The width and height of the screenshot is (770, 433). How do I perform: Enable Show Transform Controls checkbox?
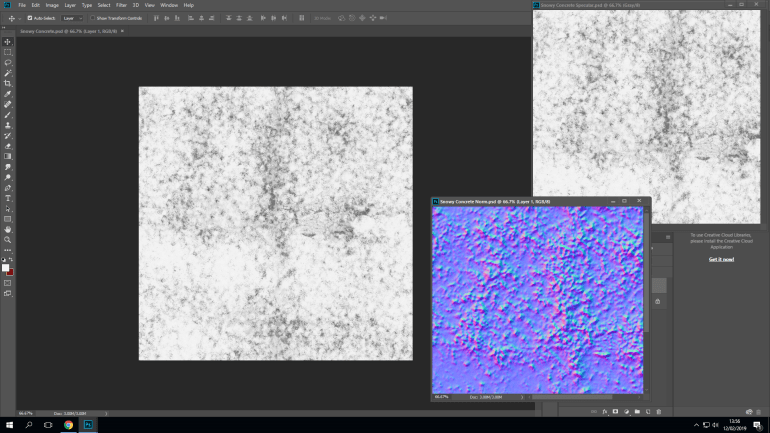pyautogui.click(x=92, y=18)
